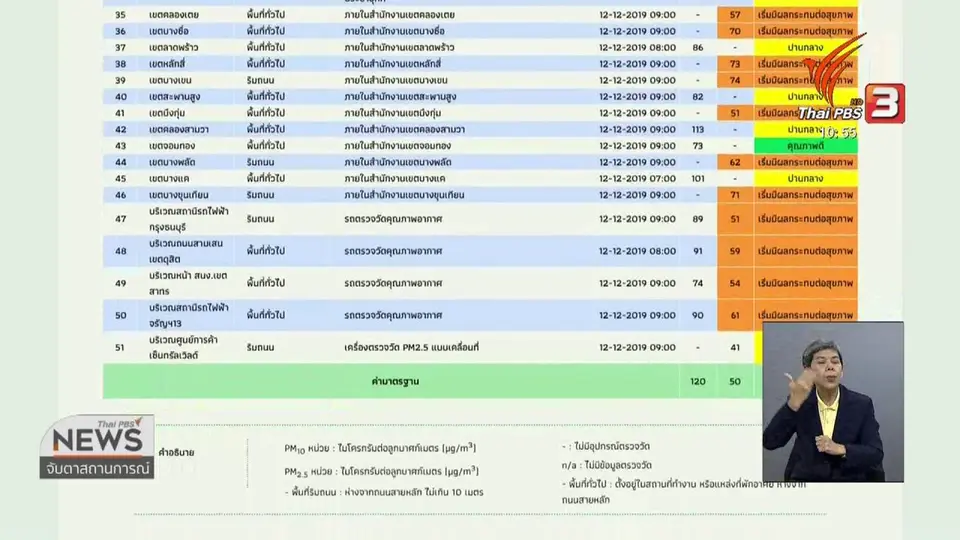Screen dimensions: 960x540
Task: Click yellow ปานกลาง status in row 37
Action: (x=805, y=48)
